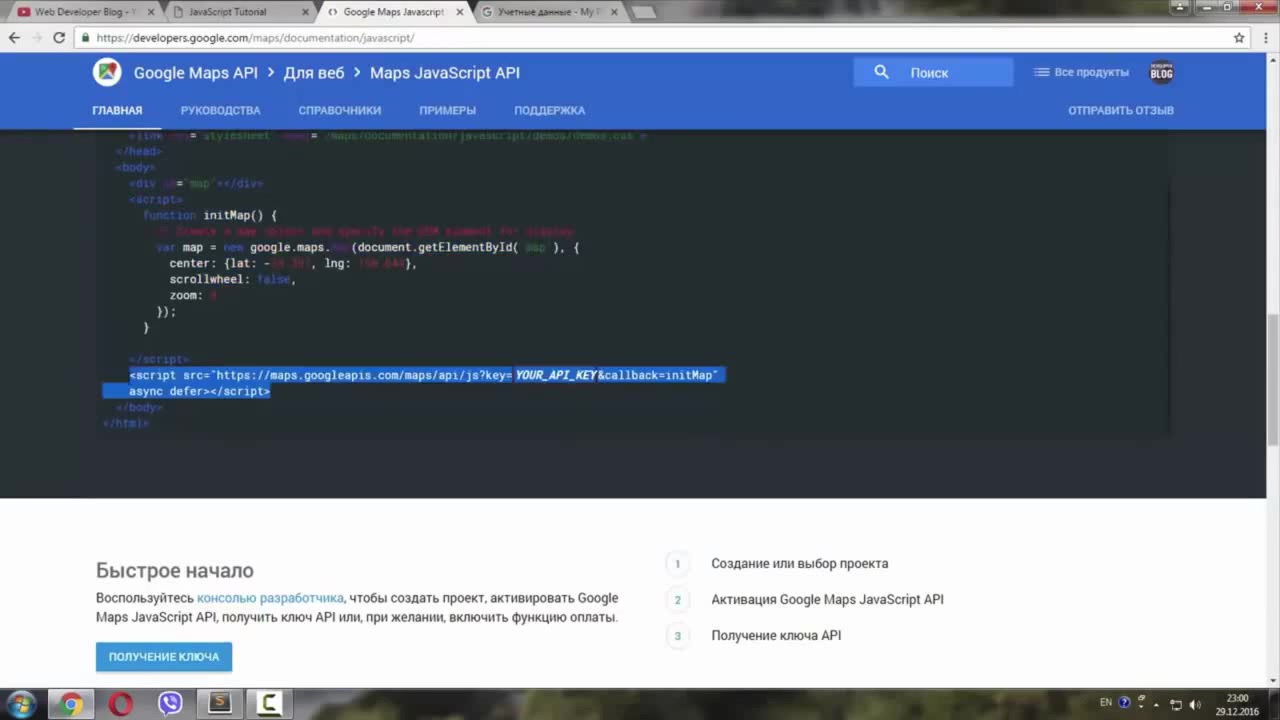Go back to the previous page
The height and width of the screenshot is (720, 1280).
point(14,38)
